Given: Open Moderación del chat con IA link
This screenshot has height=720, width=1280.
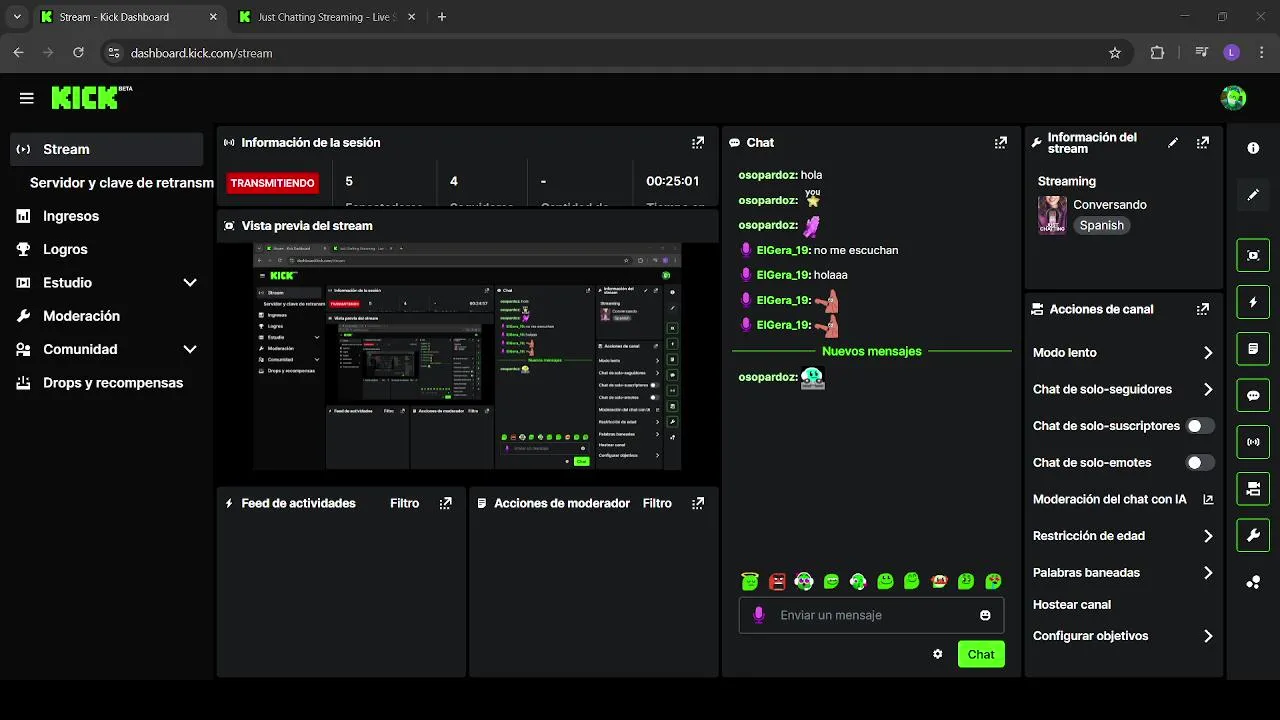Looking at the screenshot, I should tap(1123, 499).
